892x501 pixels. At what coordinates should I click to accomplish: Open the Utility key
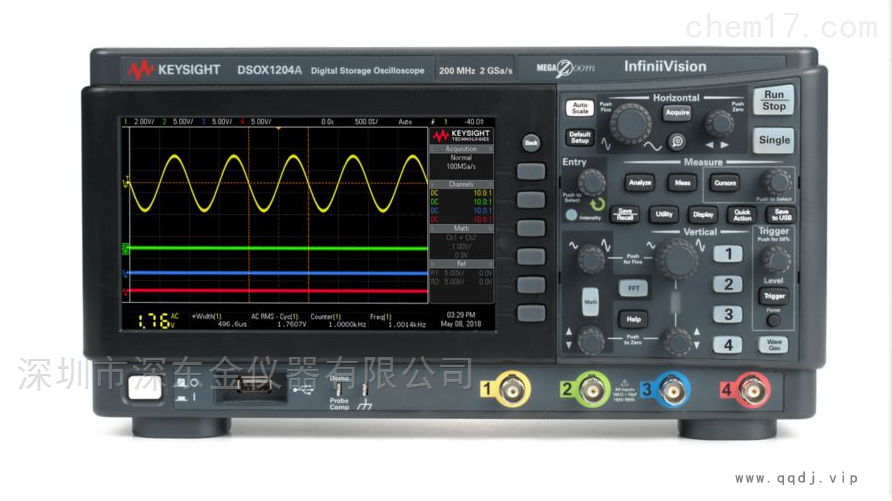(663, 214)
